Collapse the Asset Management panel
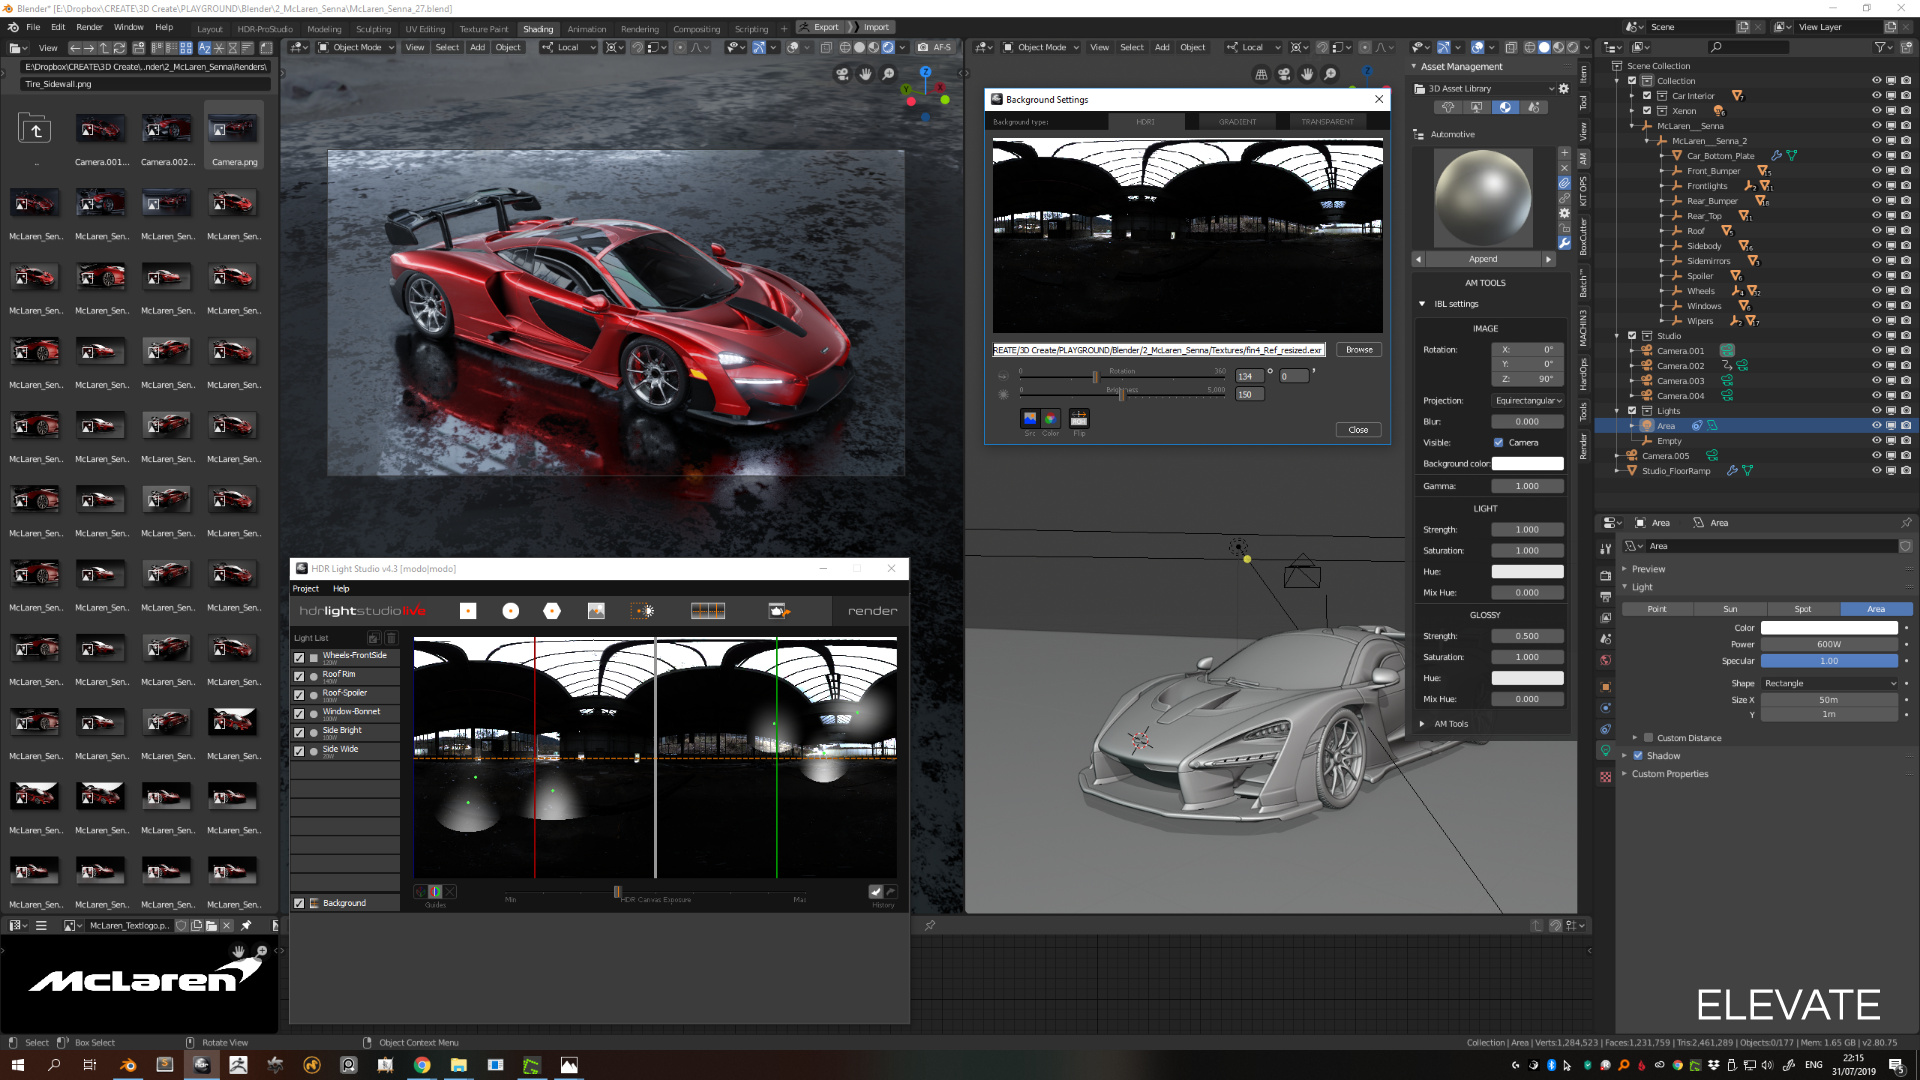Viewport: 1920px width, 1080px height. (x=1414, y=67)
